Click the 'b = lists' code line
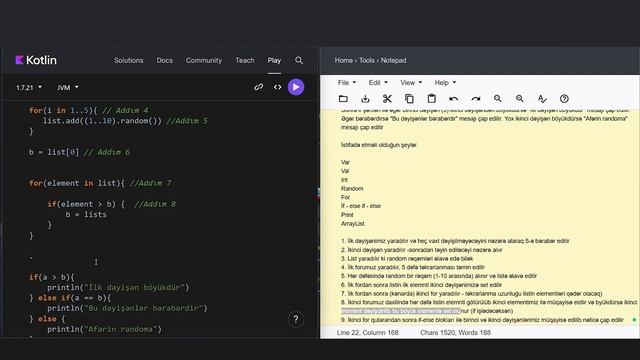This screenshot has width=640, height=360. coord(86,214)
